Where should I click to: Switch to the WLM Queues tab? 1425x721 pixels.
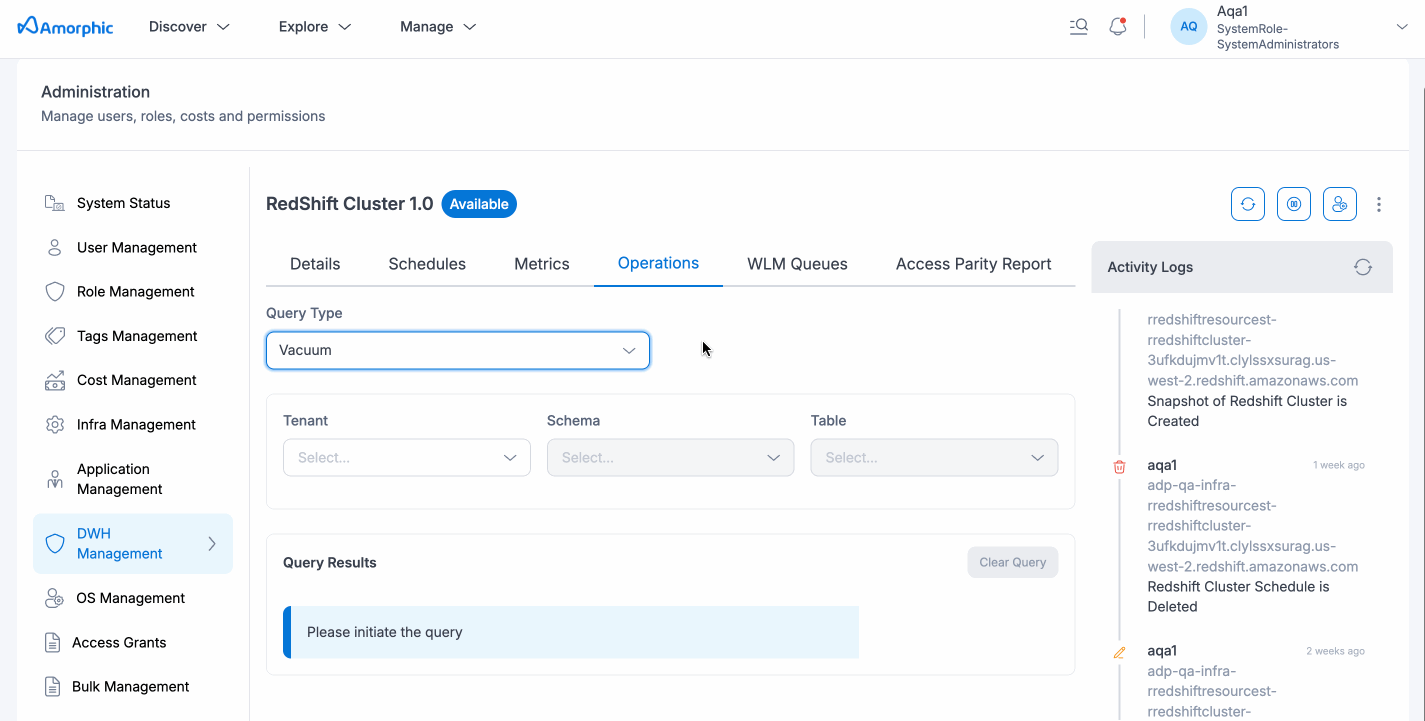point(797,264)
